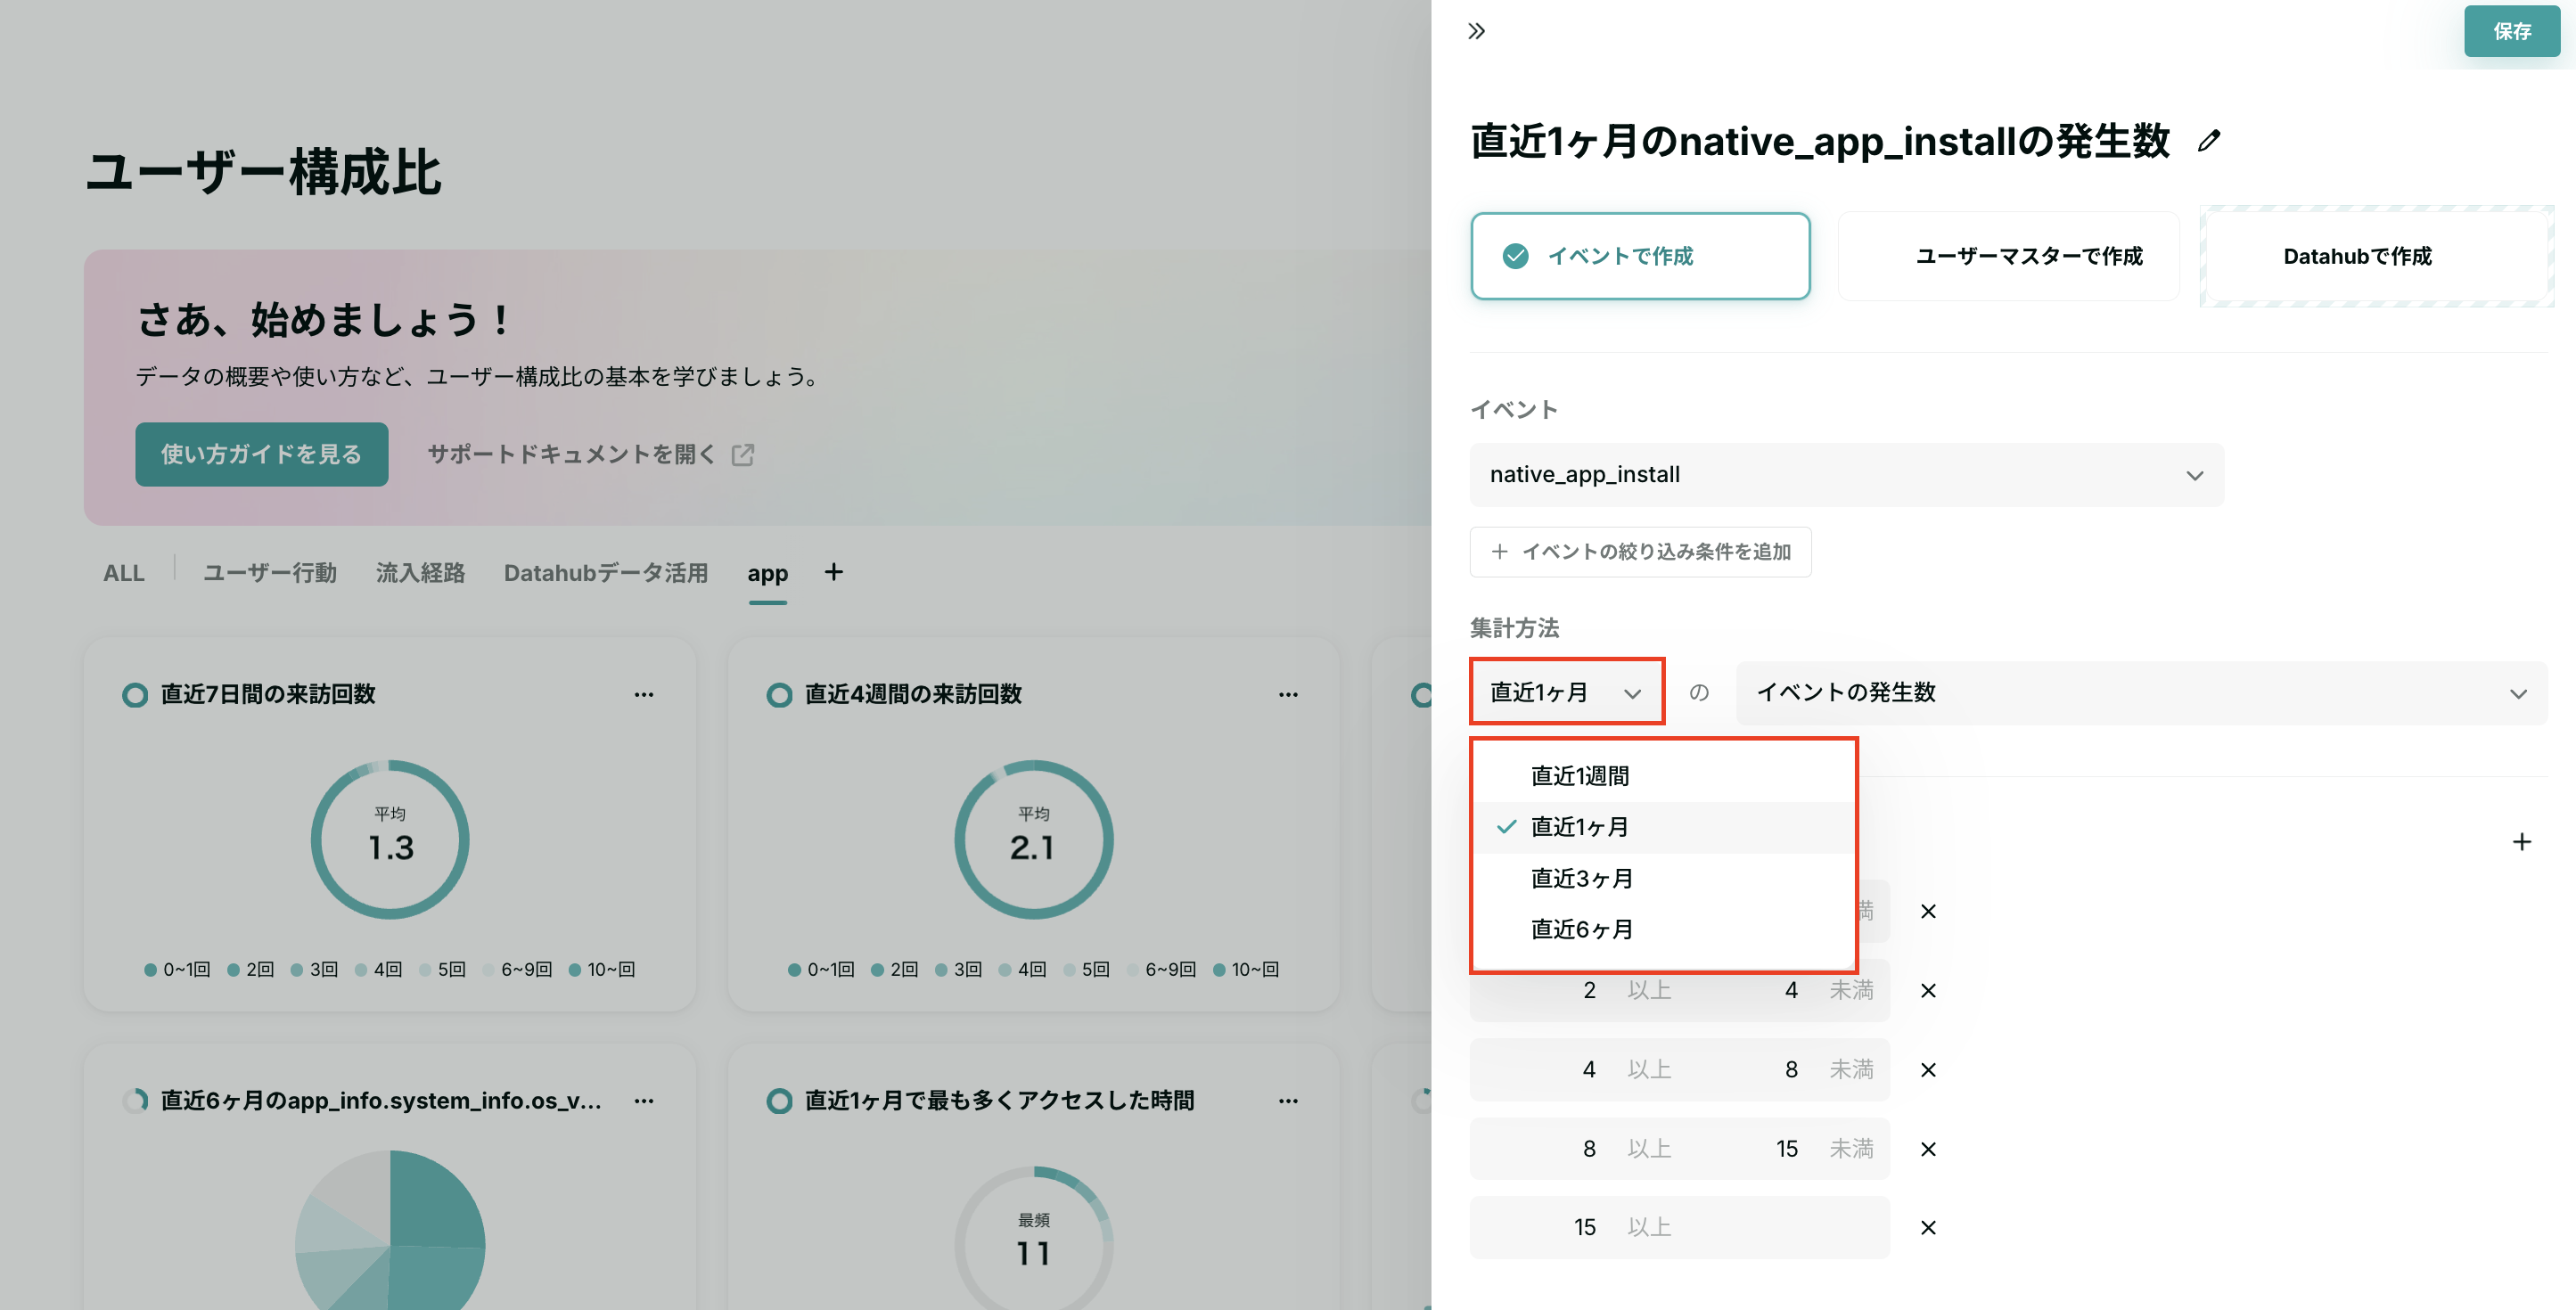Click the 最頻 11 donut chart
Image resolution: width=2576 pixels, height=1310 pixels.
[x=1034, y=1238]
